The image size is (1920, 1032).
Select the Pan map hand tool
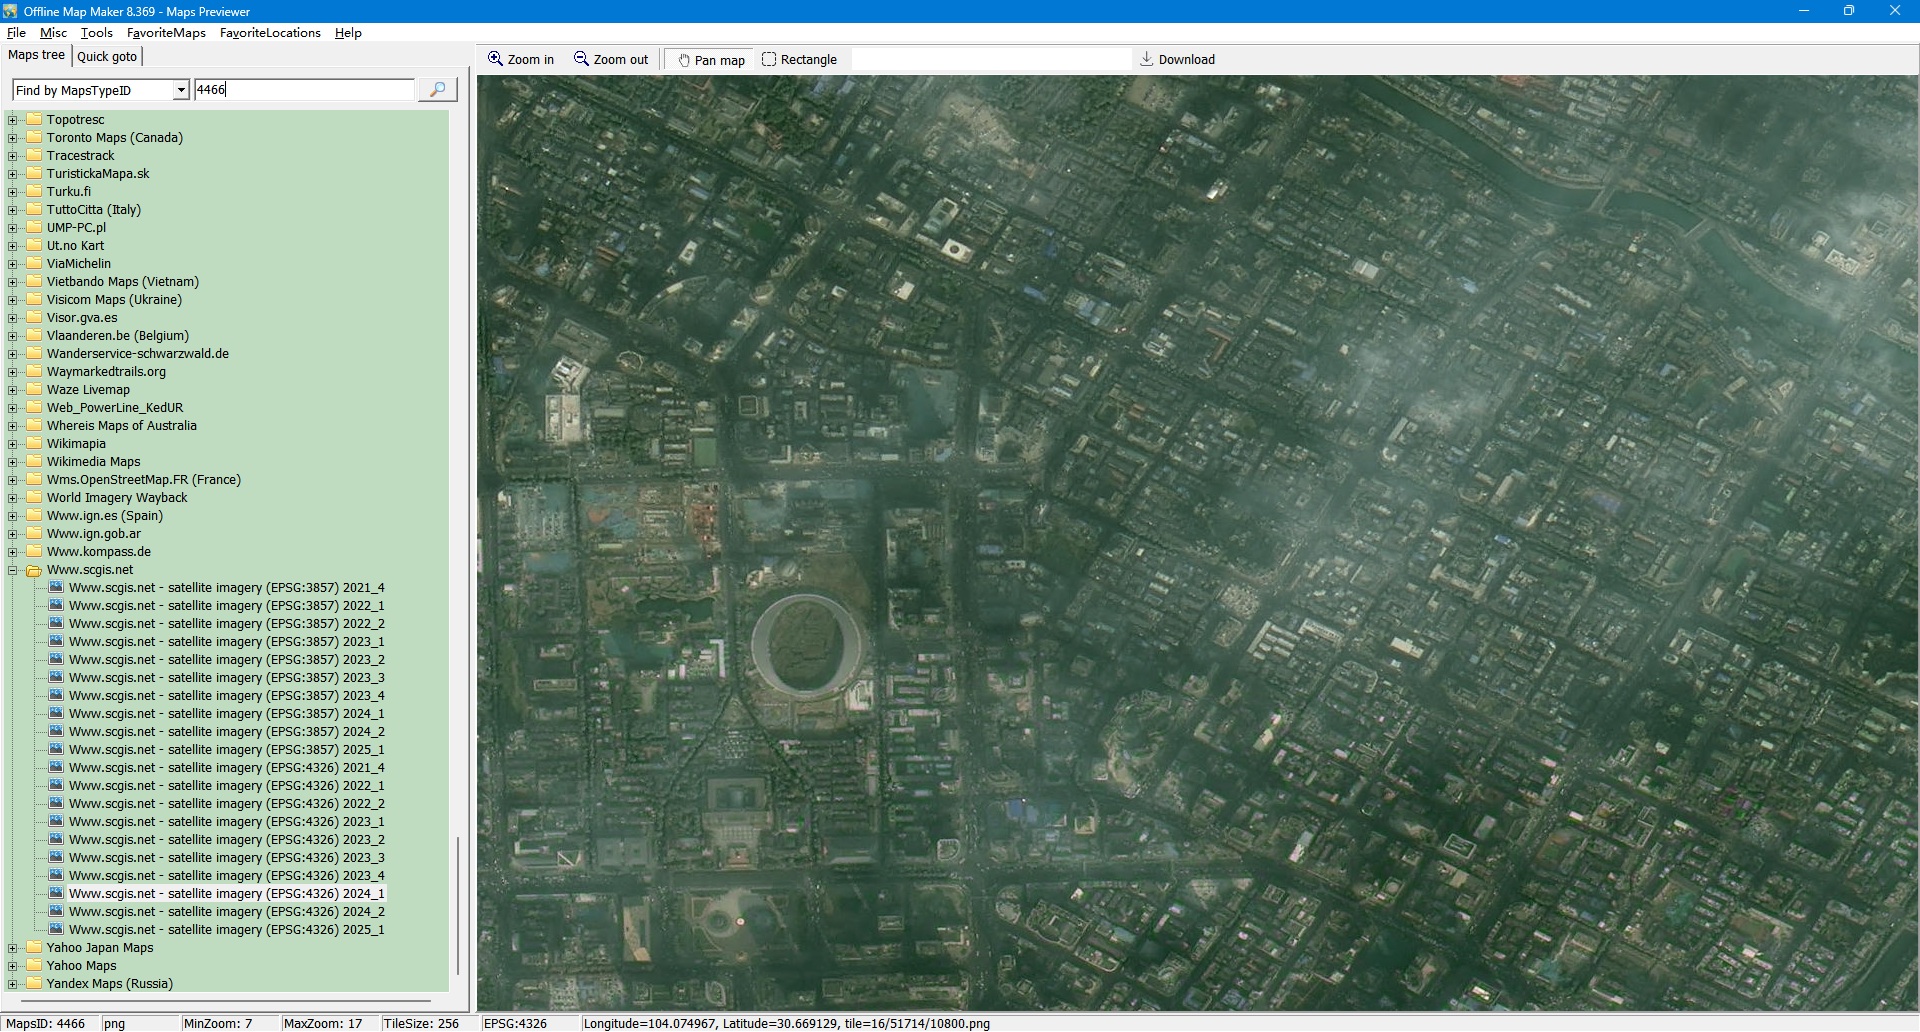click(685, 60)
